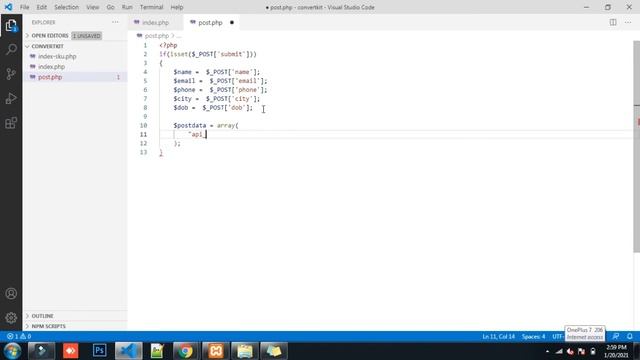Open Run and Debug view
640x360 pixels.
coord(11,98)
